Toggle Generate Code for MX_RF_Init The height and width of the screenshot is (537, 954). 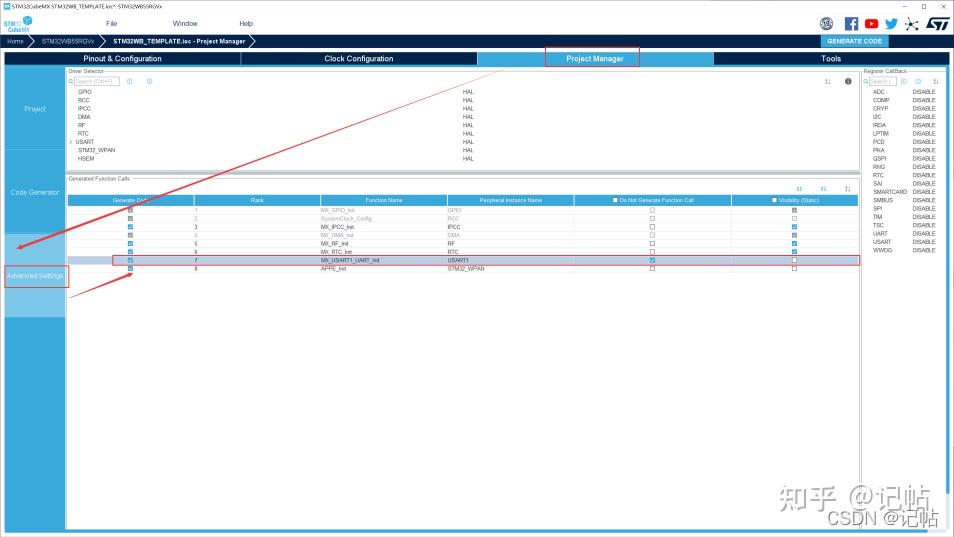130,243
